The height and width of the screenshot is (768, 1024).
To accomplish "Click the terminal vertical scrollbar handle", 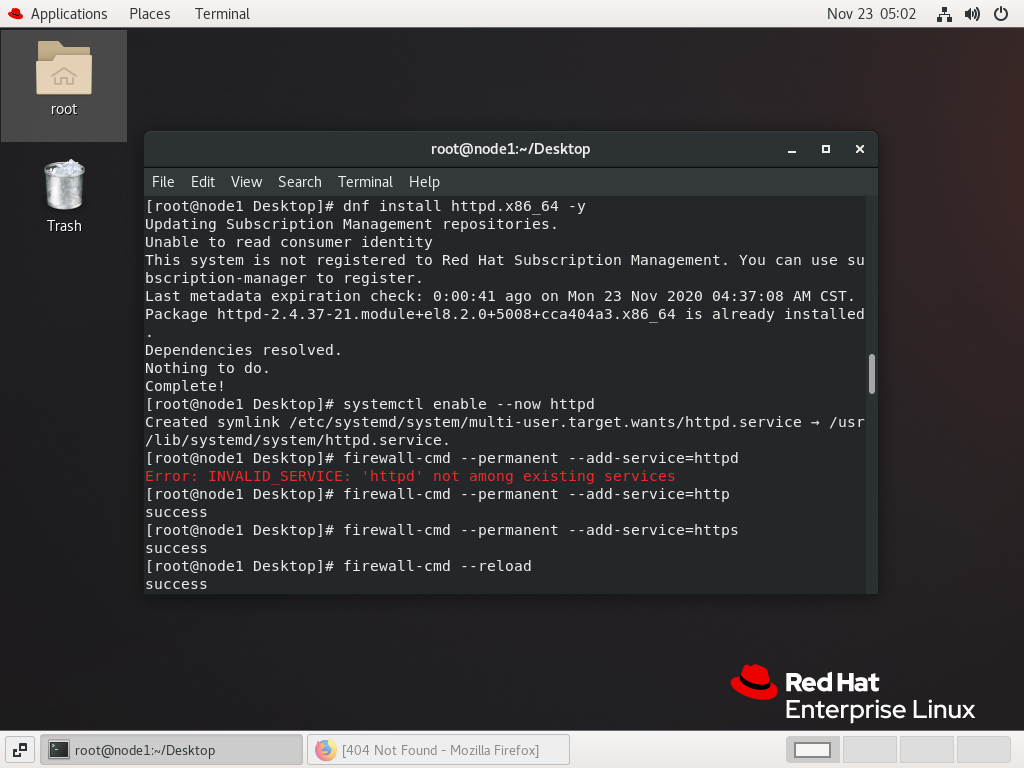I will tap(871, 374).
